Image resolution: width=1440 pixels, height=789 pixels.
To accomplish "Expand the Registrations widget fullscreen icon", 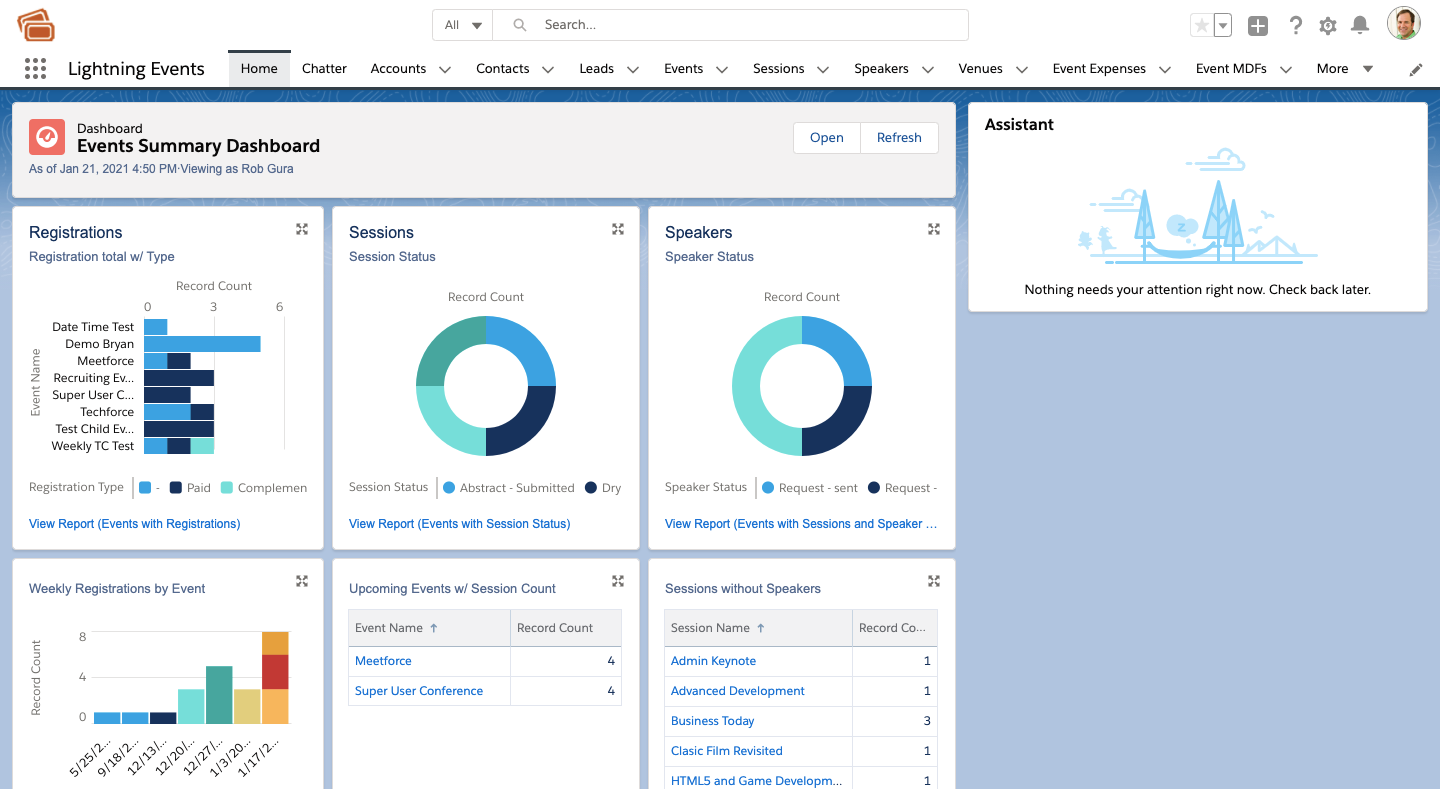I will [x=302, y=229].
